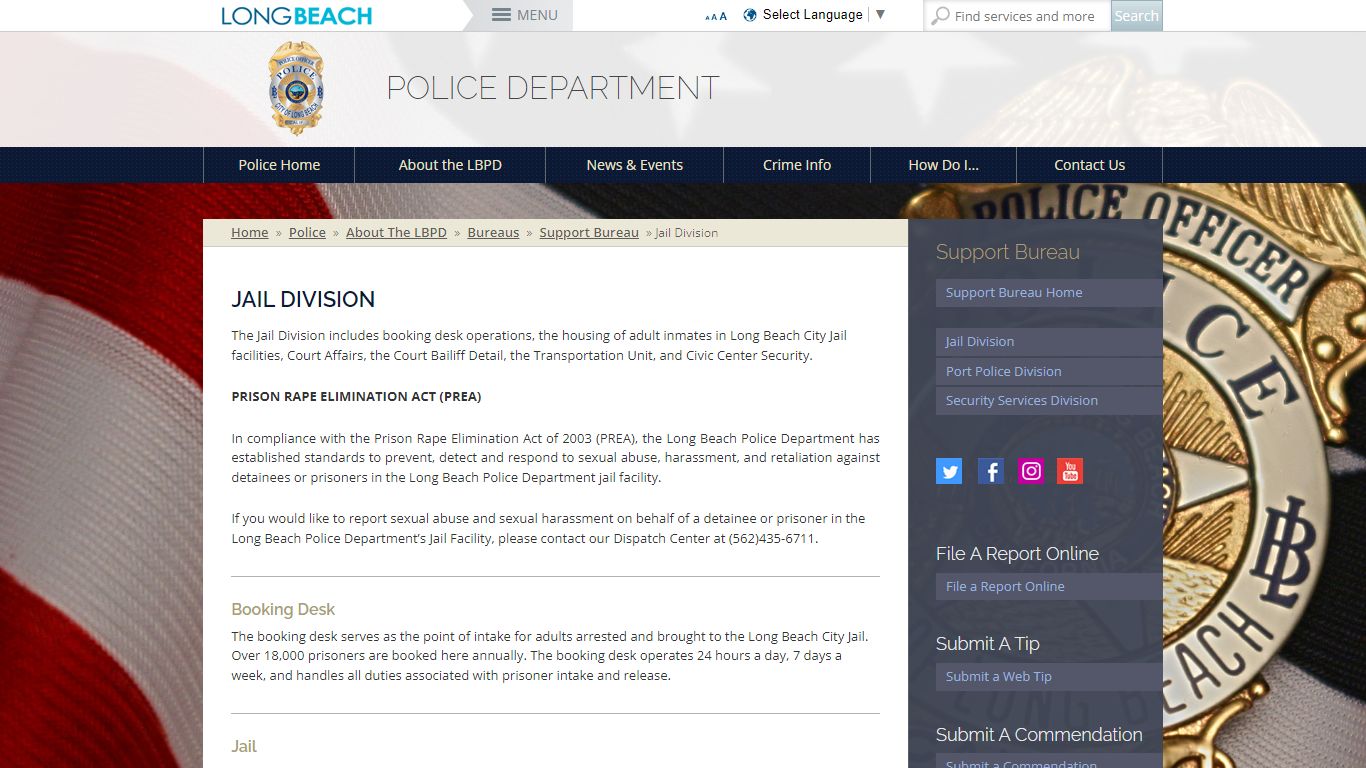
Task: Open the hamburger MENU icon
Action: (499, 15)
